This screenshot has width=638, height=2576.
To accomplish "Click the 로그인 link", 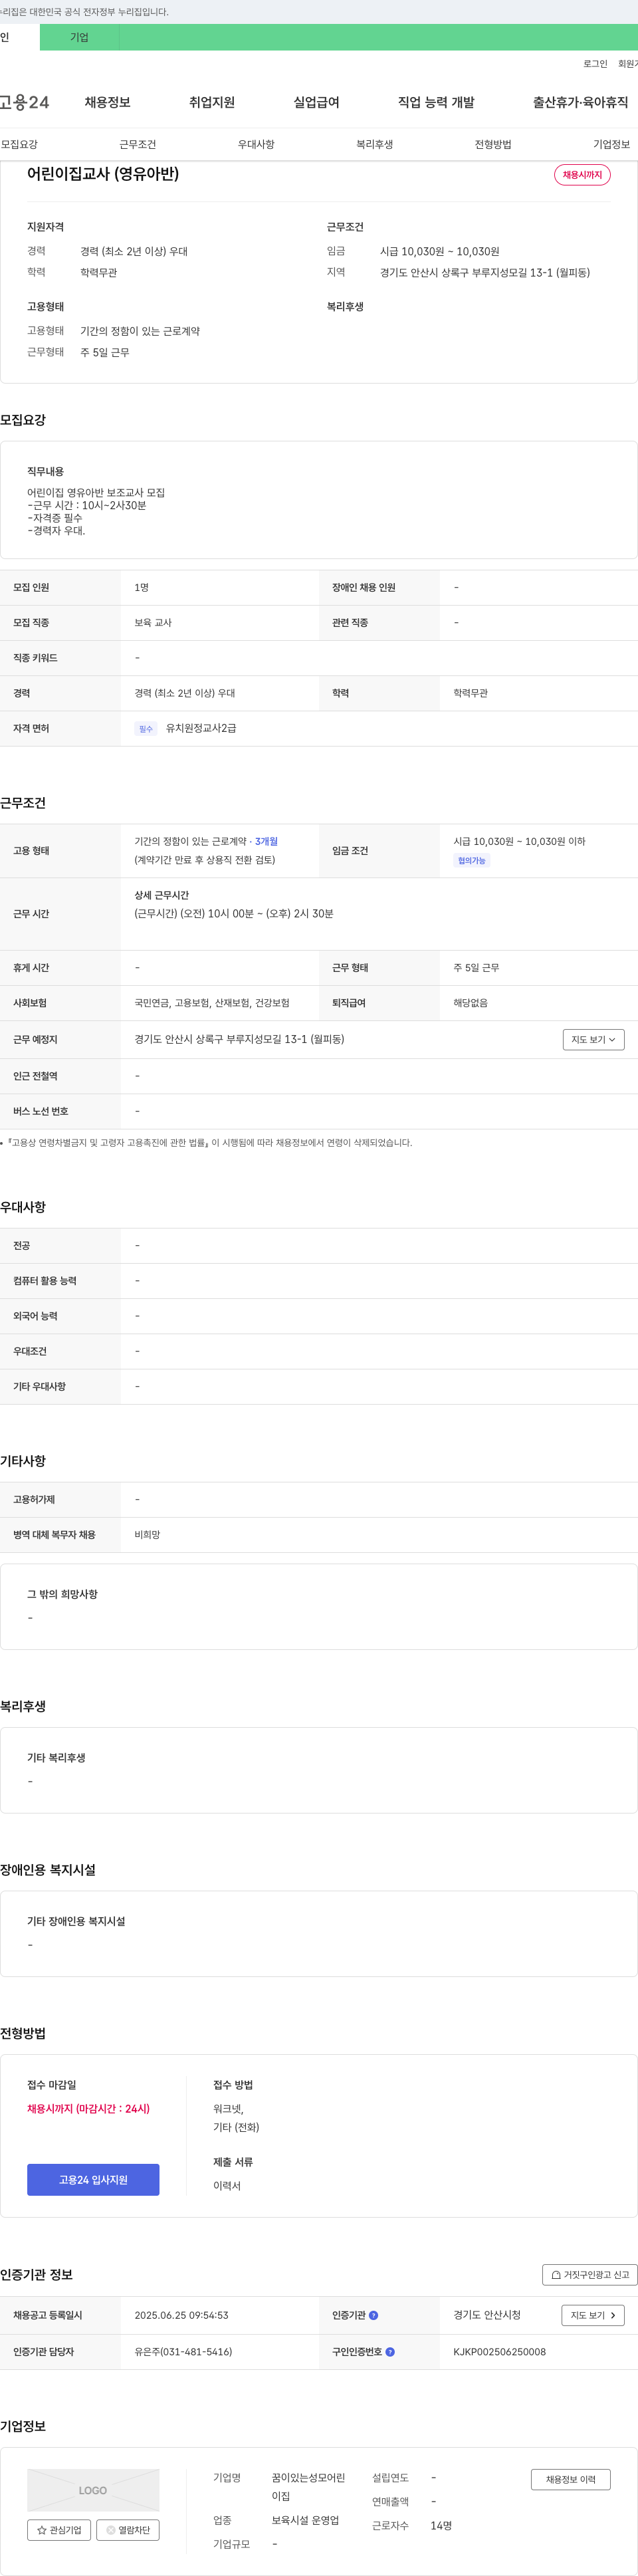I will 595,63.
